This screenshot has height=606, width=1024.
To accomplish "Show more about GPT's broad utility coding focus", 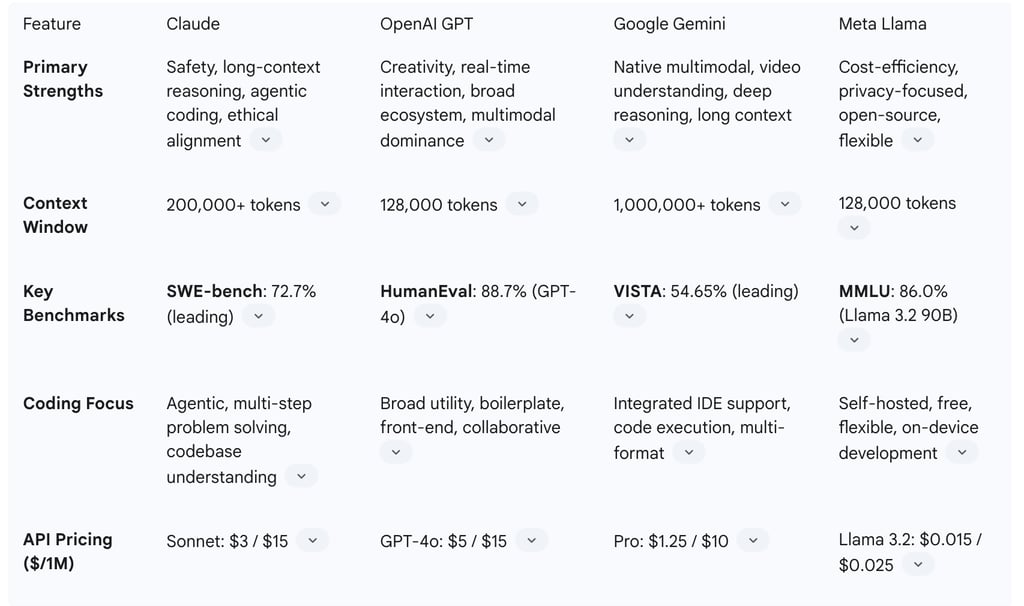I will [x=396, y=452].
